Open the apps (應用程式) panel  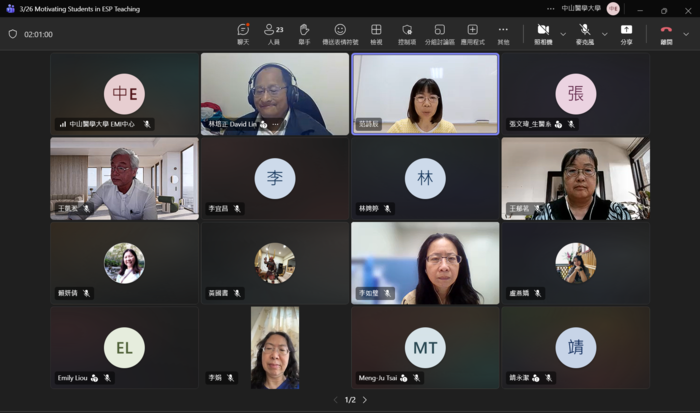tap(472, 33)
